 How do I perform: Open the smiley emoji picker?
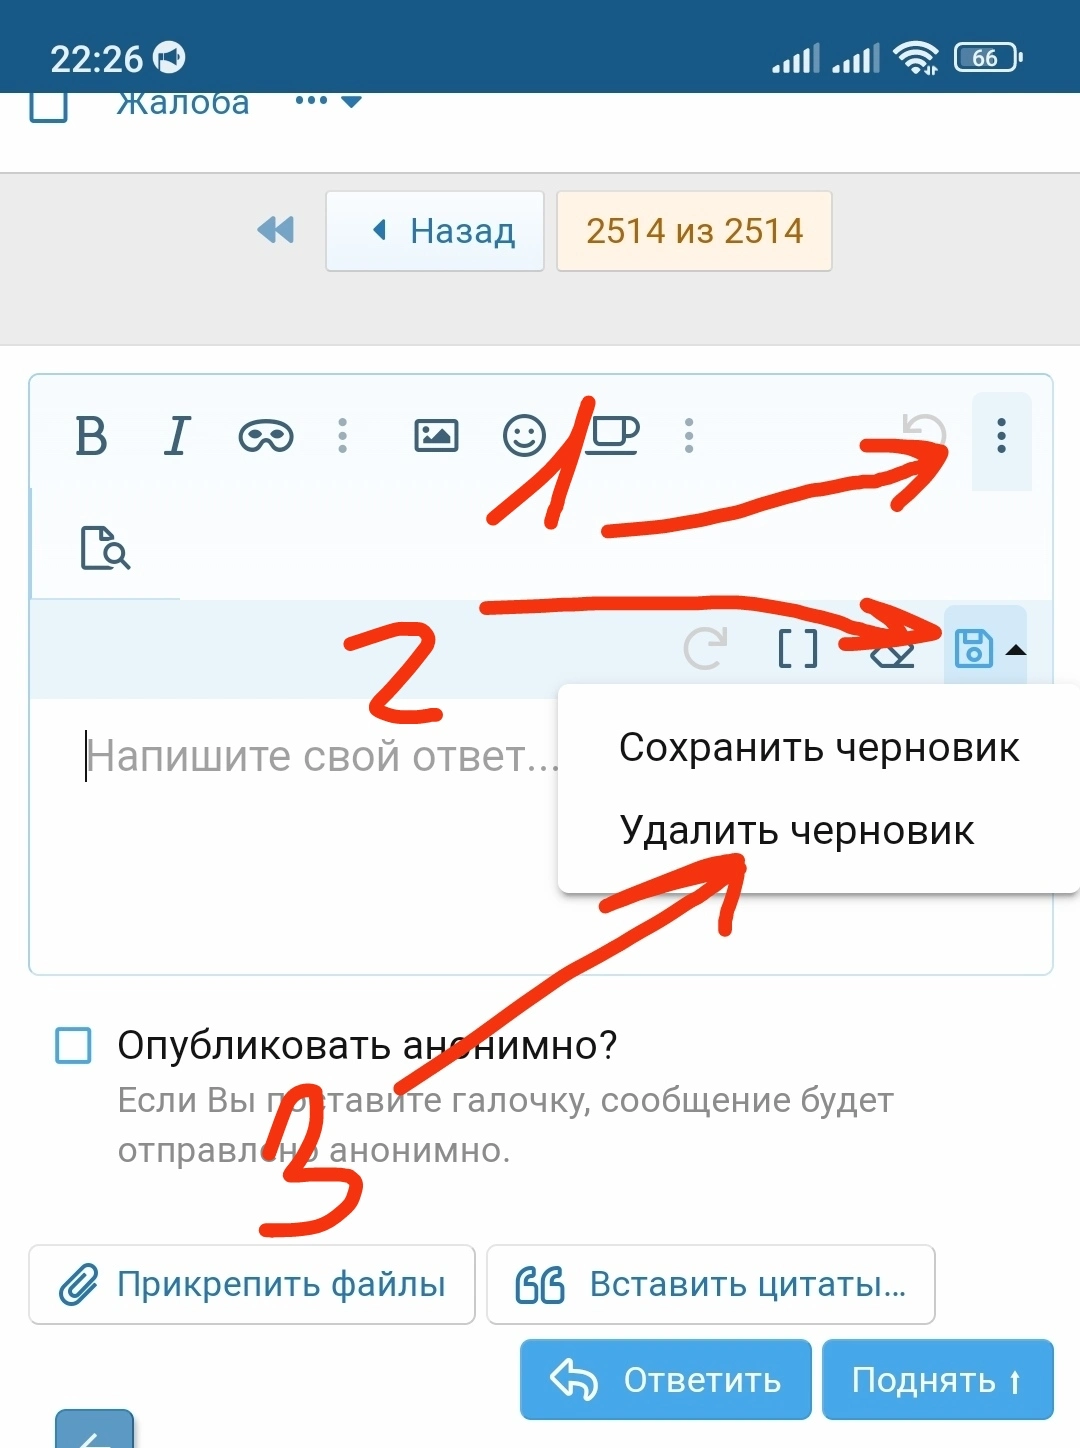(x=524, y=436)
